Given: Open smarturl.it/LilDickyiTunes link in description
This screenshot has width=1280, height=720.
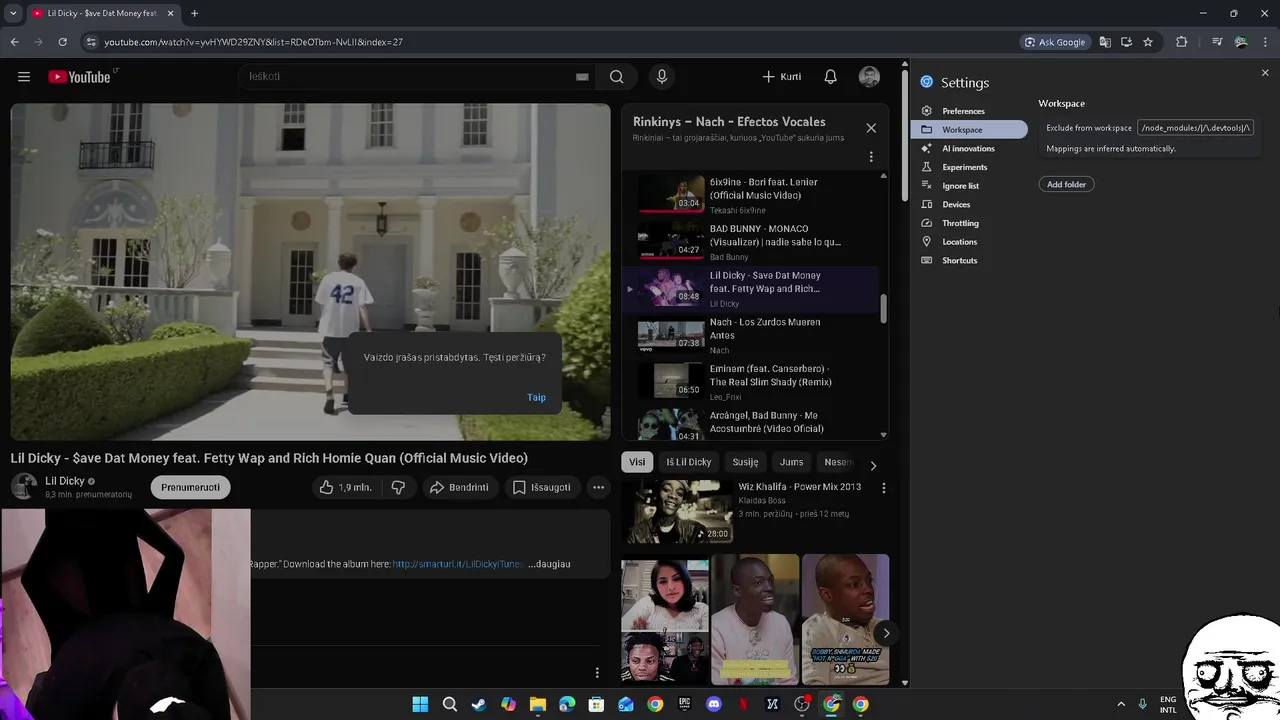Looking at the screenshot, I should click(457, 564).
